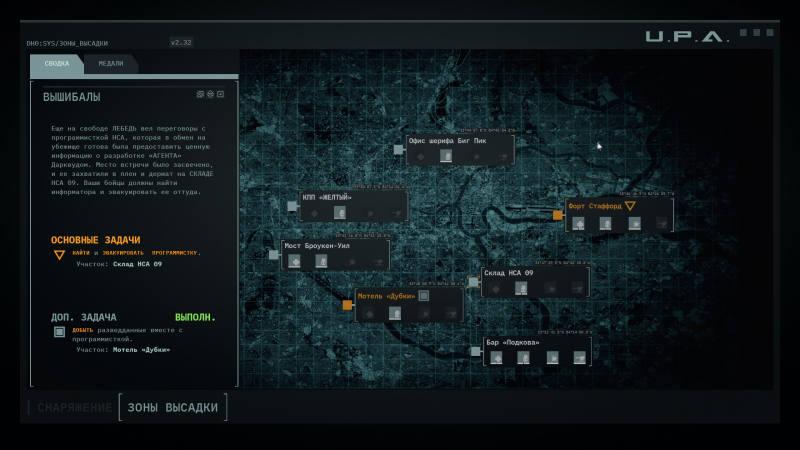Select the Склад НСА 09 map marker
The height and width of the screenshot is (450, 800).
(x=473, y=282)
